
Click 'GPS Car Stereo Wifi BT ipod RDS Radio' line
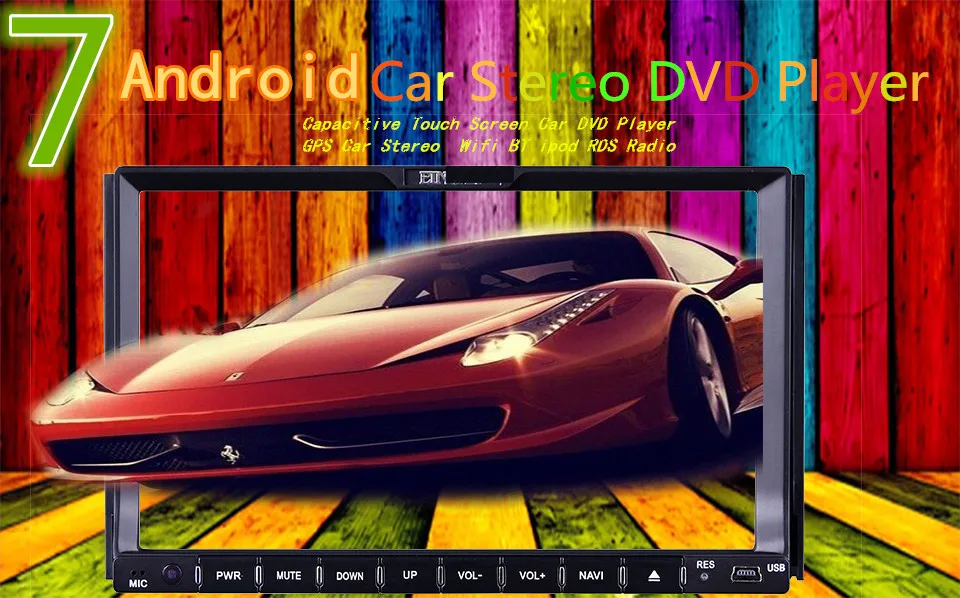[489, 146]
